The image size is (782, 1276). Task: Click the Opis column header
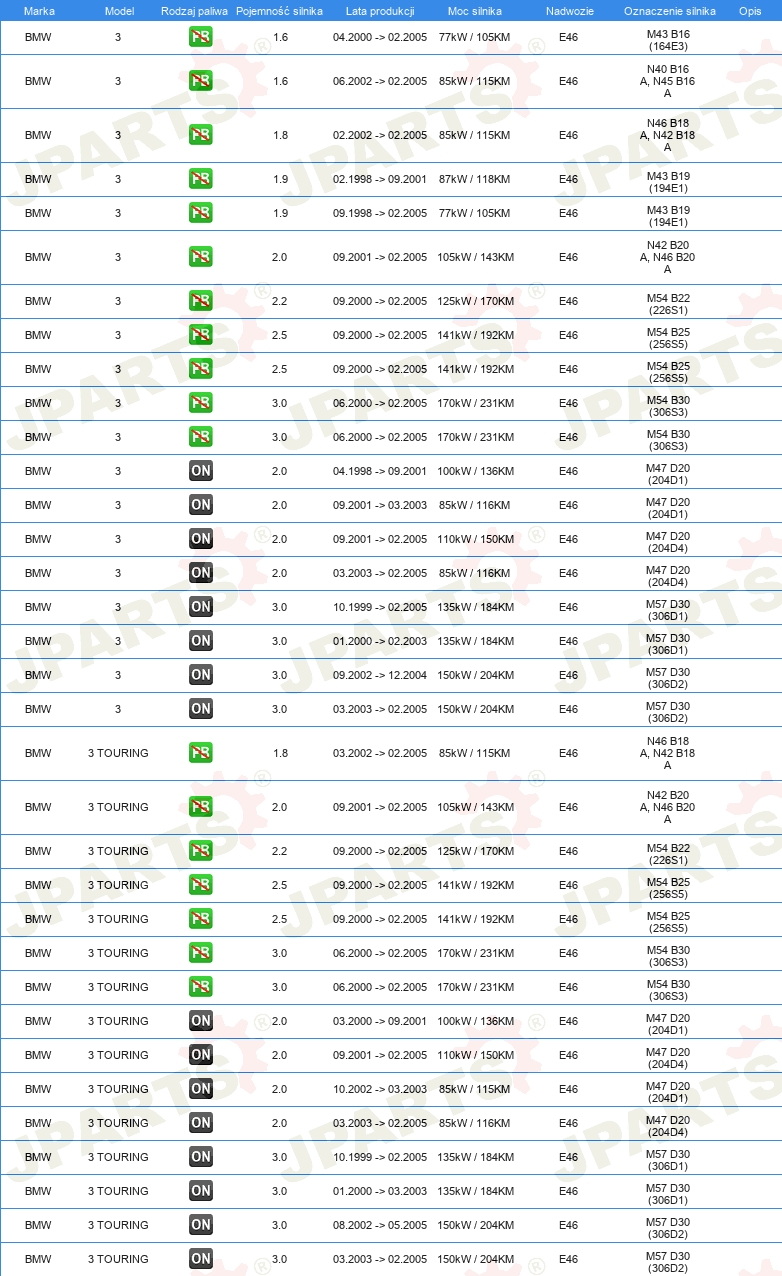point(749,11)
